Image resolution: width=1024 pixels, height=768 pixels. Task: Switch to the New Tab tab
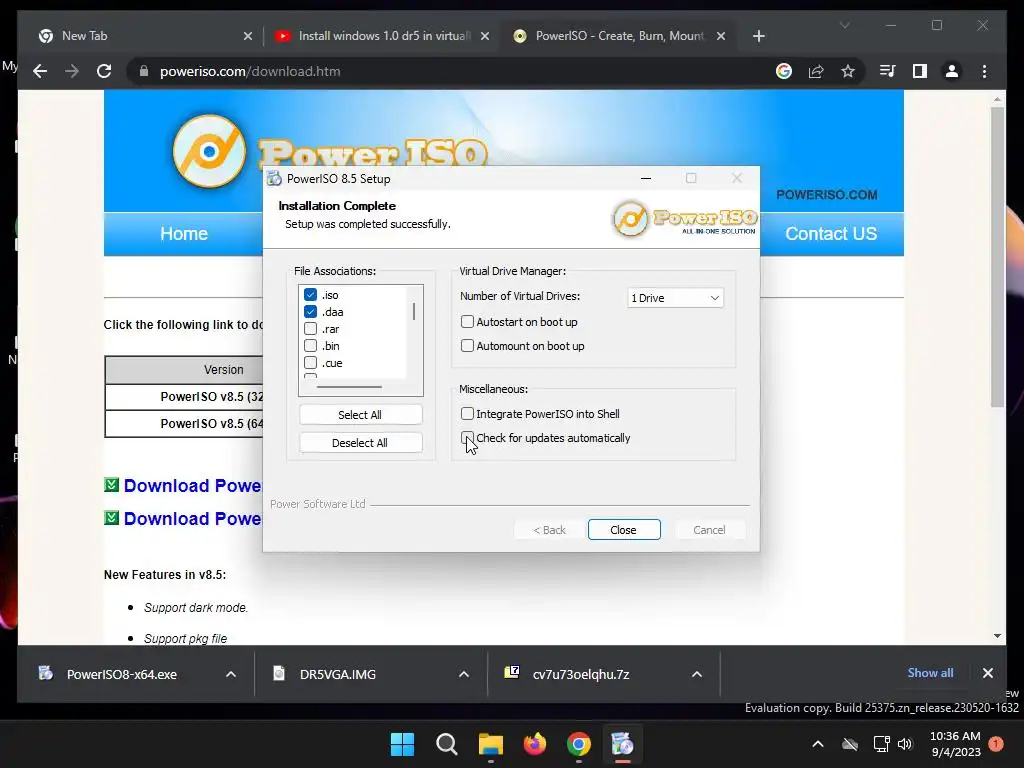click(x=144, y=36)
